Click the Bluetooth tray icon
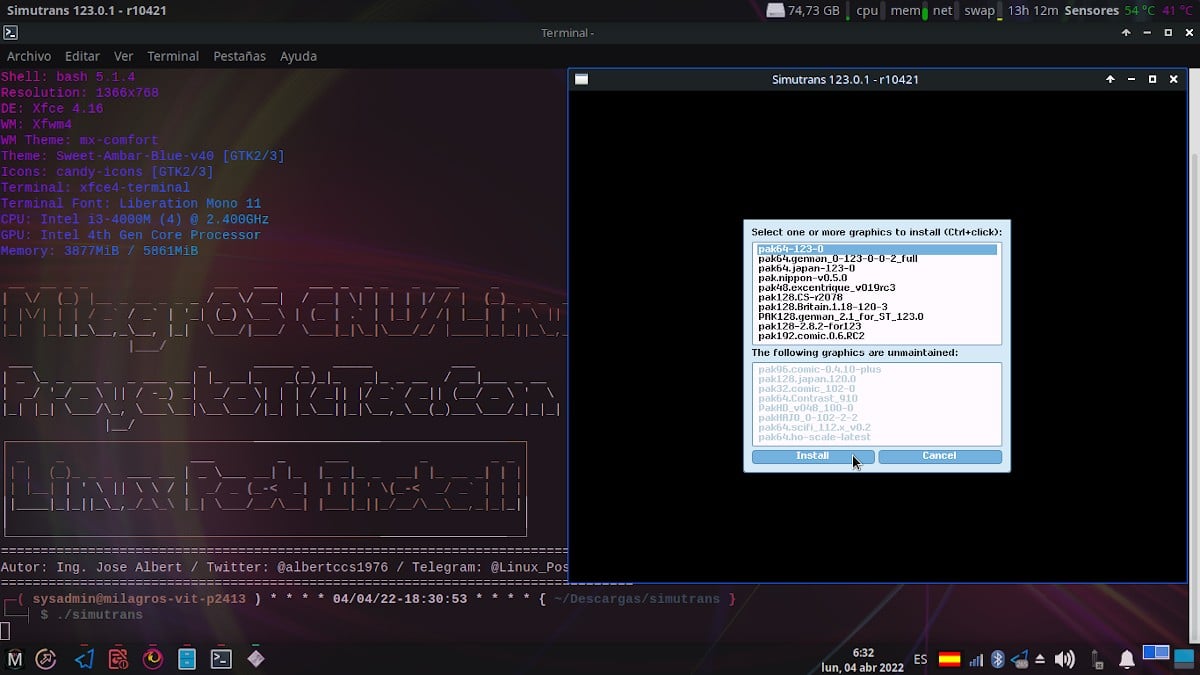Image resolution: width=1200 pixels, height=675 pixels. point(997,659)
